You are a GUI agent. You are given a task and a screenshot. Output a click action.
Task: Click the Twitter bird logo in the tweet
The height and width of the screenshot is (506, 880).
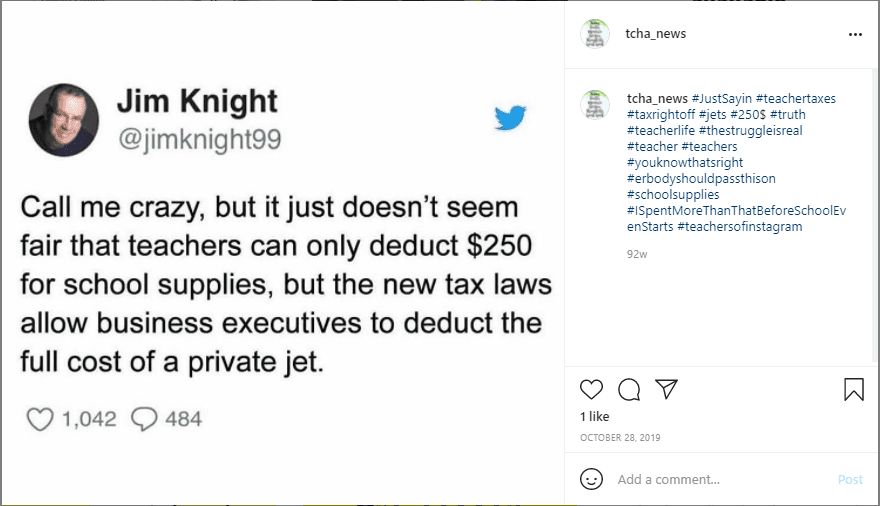coord(510,118)
